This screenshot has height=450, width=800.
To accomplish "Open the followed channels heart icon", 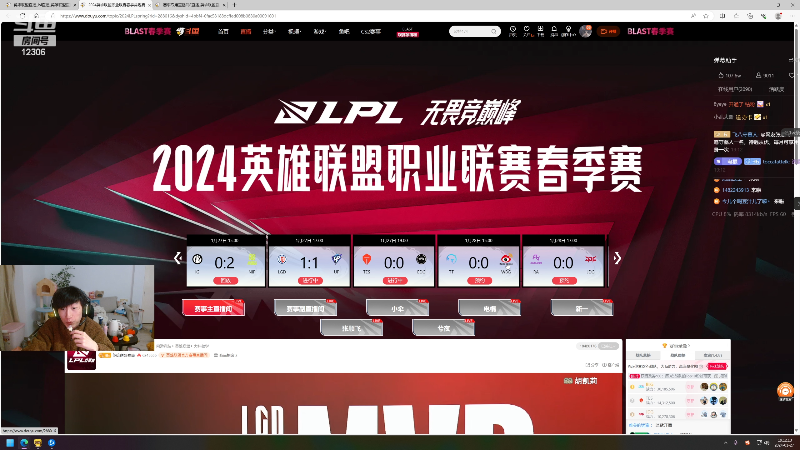I will coord(527,31).
